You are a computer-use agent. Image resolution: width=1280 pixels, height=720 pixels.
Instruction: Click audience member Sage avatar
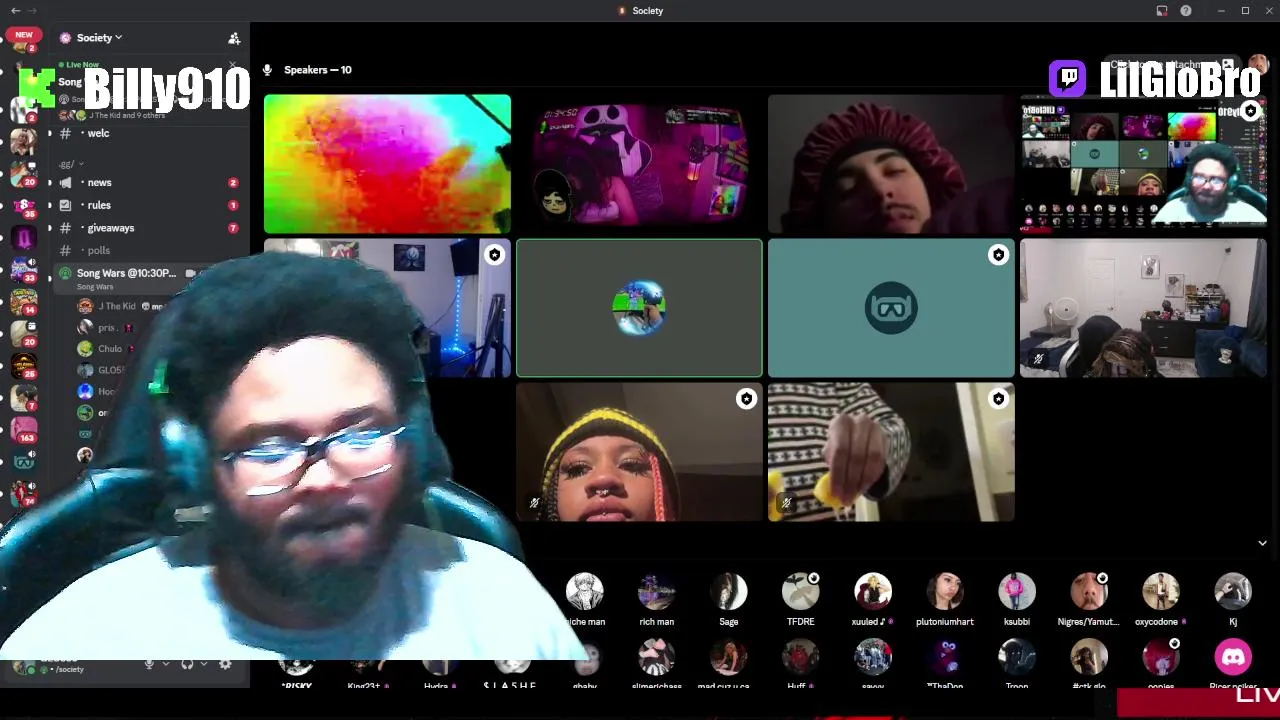click(729, 592)
